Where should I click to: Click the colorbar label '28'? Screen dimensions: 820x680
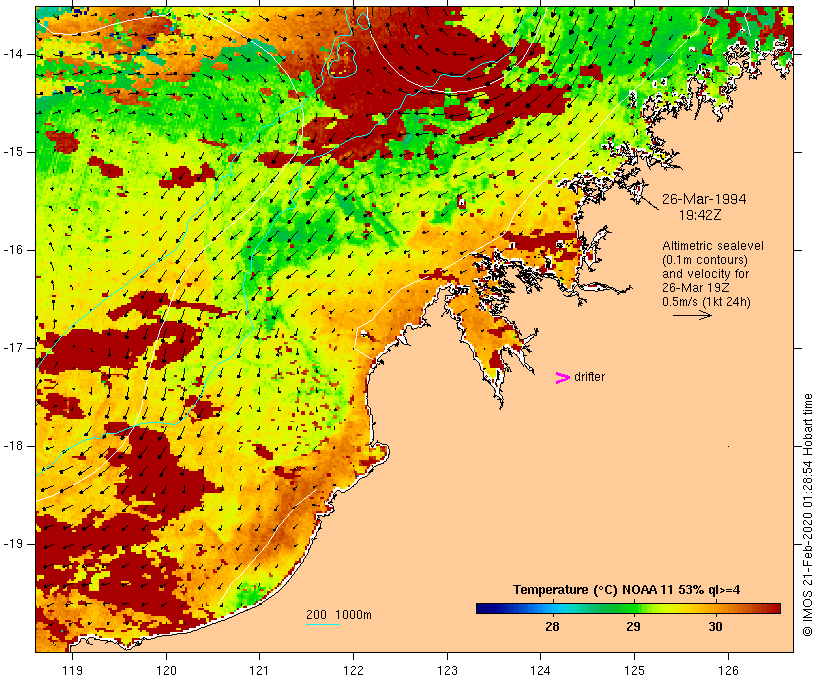click(x=552, y=627)
